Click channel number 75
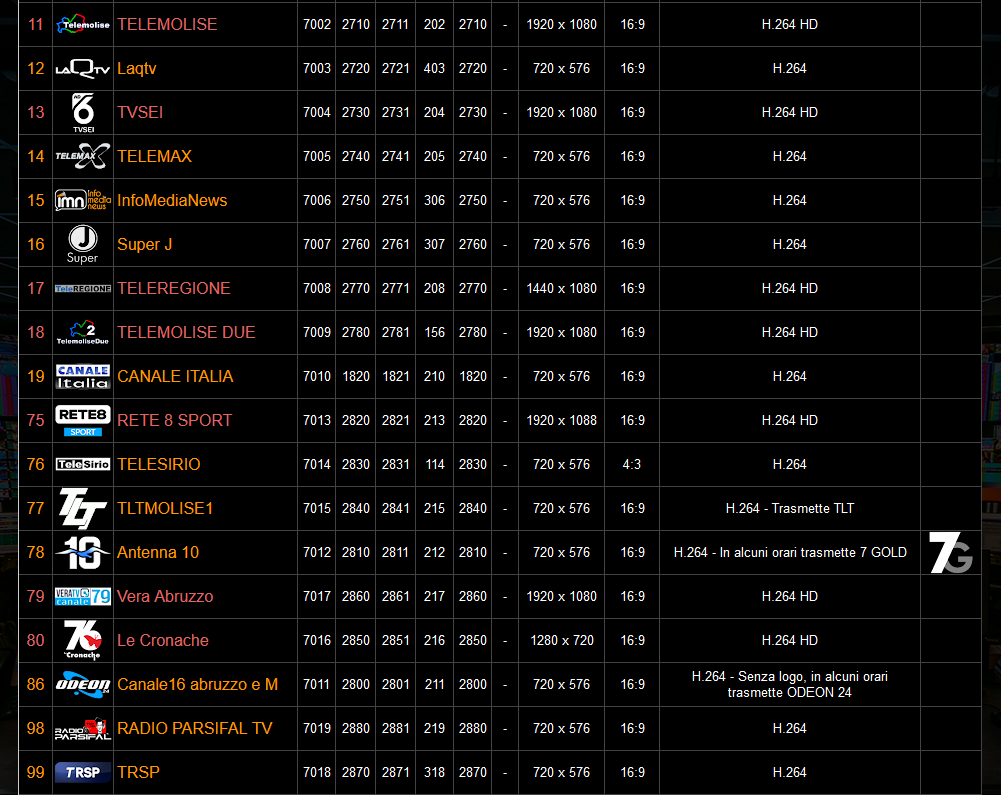 coord(36,421)
